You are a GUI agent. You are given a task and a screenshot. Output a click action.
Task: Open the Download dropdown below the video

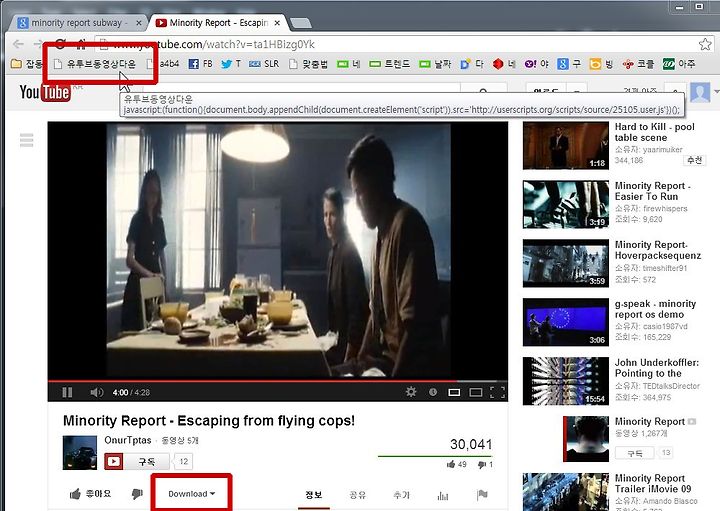pos(191,494)
